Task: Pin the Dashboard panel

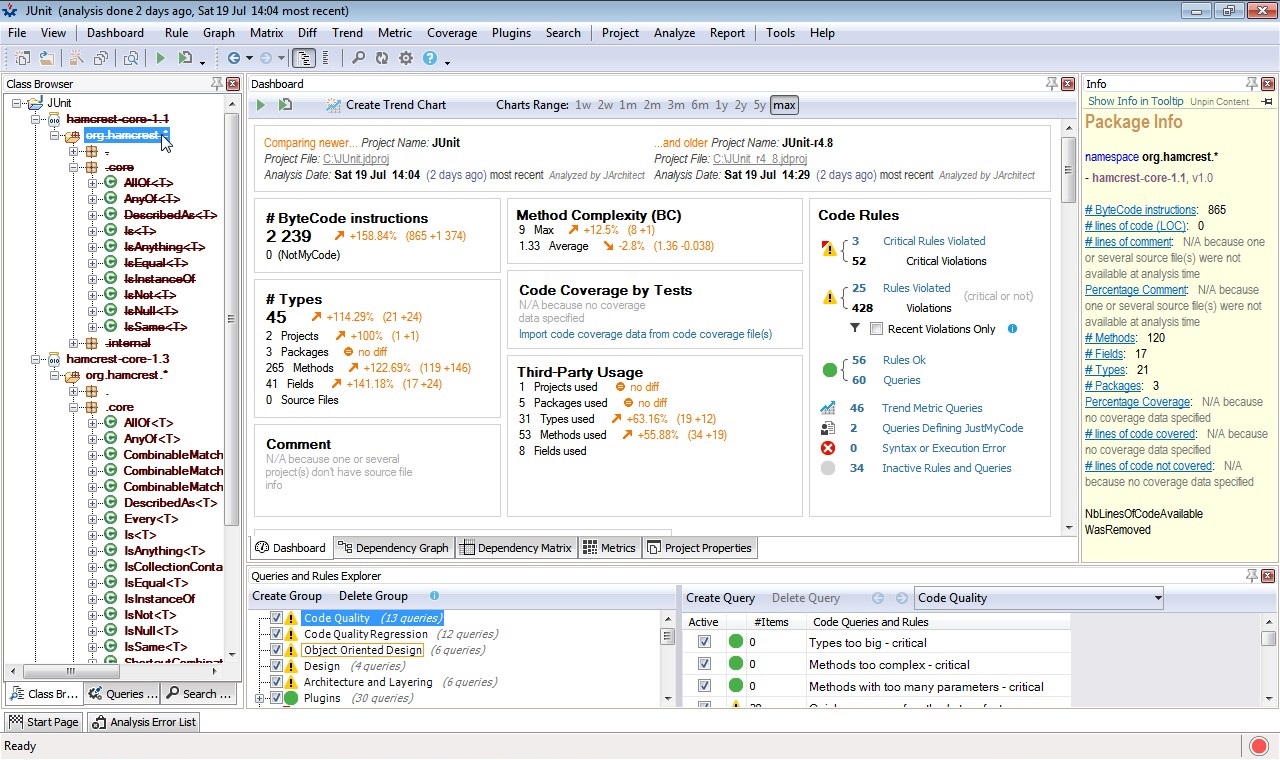Action: point(1052,84)
